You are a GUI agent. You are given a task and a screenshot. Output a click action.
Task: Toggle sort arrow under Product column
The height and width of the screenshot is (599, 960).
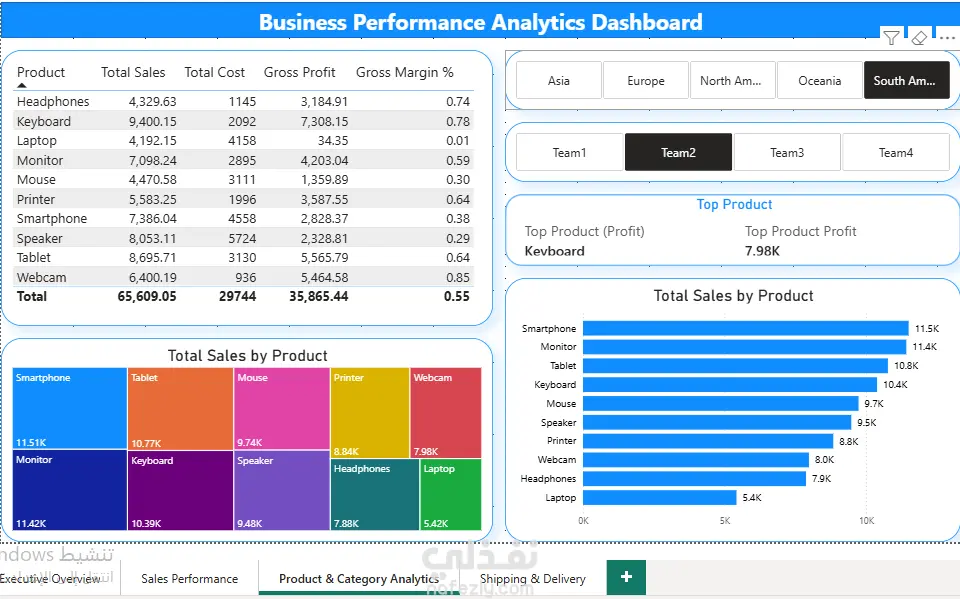point(22,86)
